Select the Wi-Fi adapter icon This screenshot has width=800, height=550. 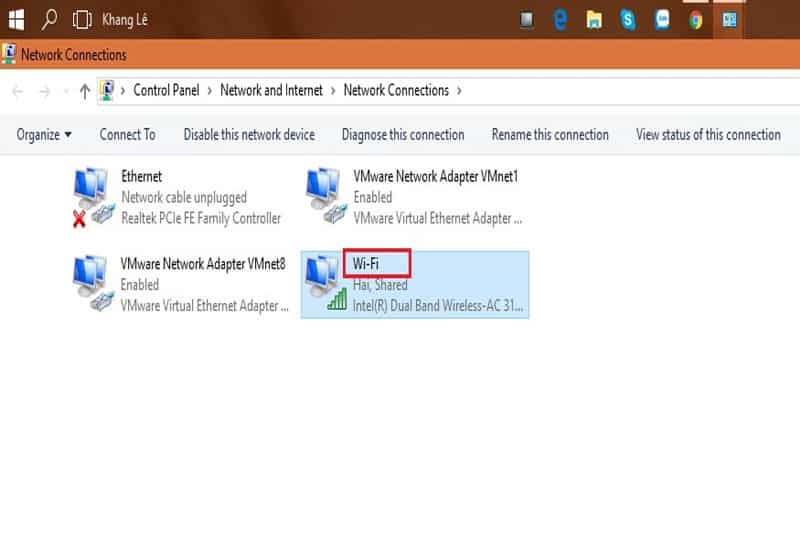(326, 285)
